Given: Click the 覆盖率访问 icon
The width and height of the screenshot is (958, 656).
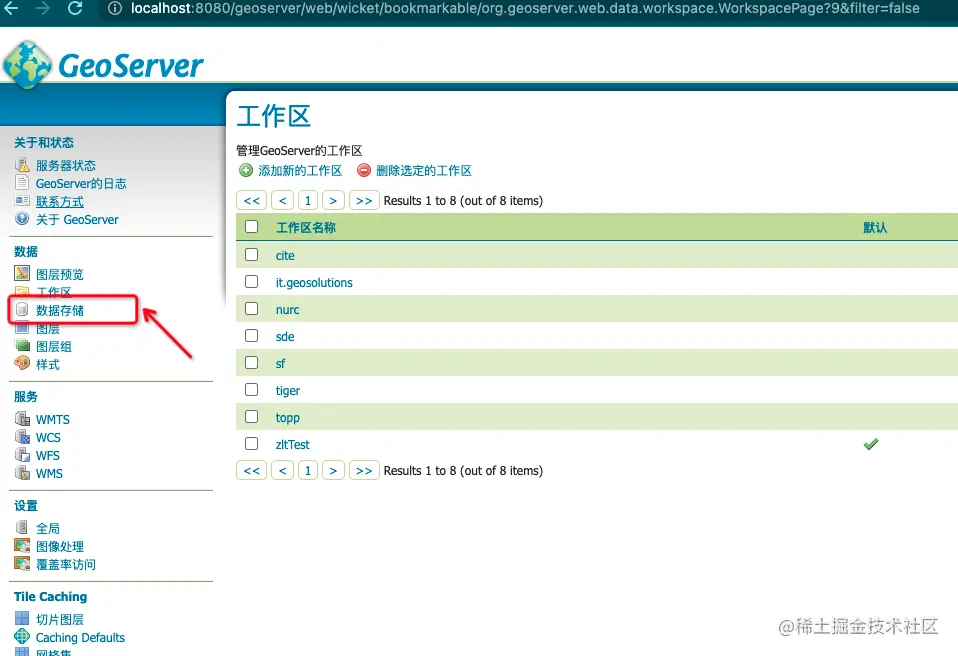Looking at the screenshot, I should click(x=22, y=564).
